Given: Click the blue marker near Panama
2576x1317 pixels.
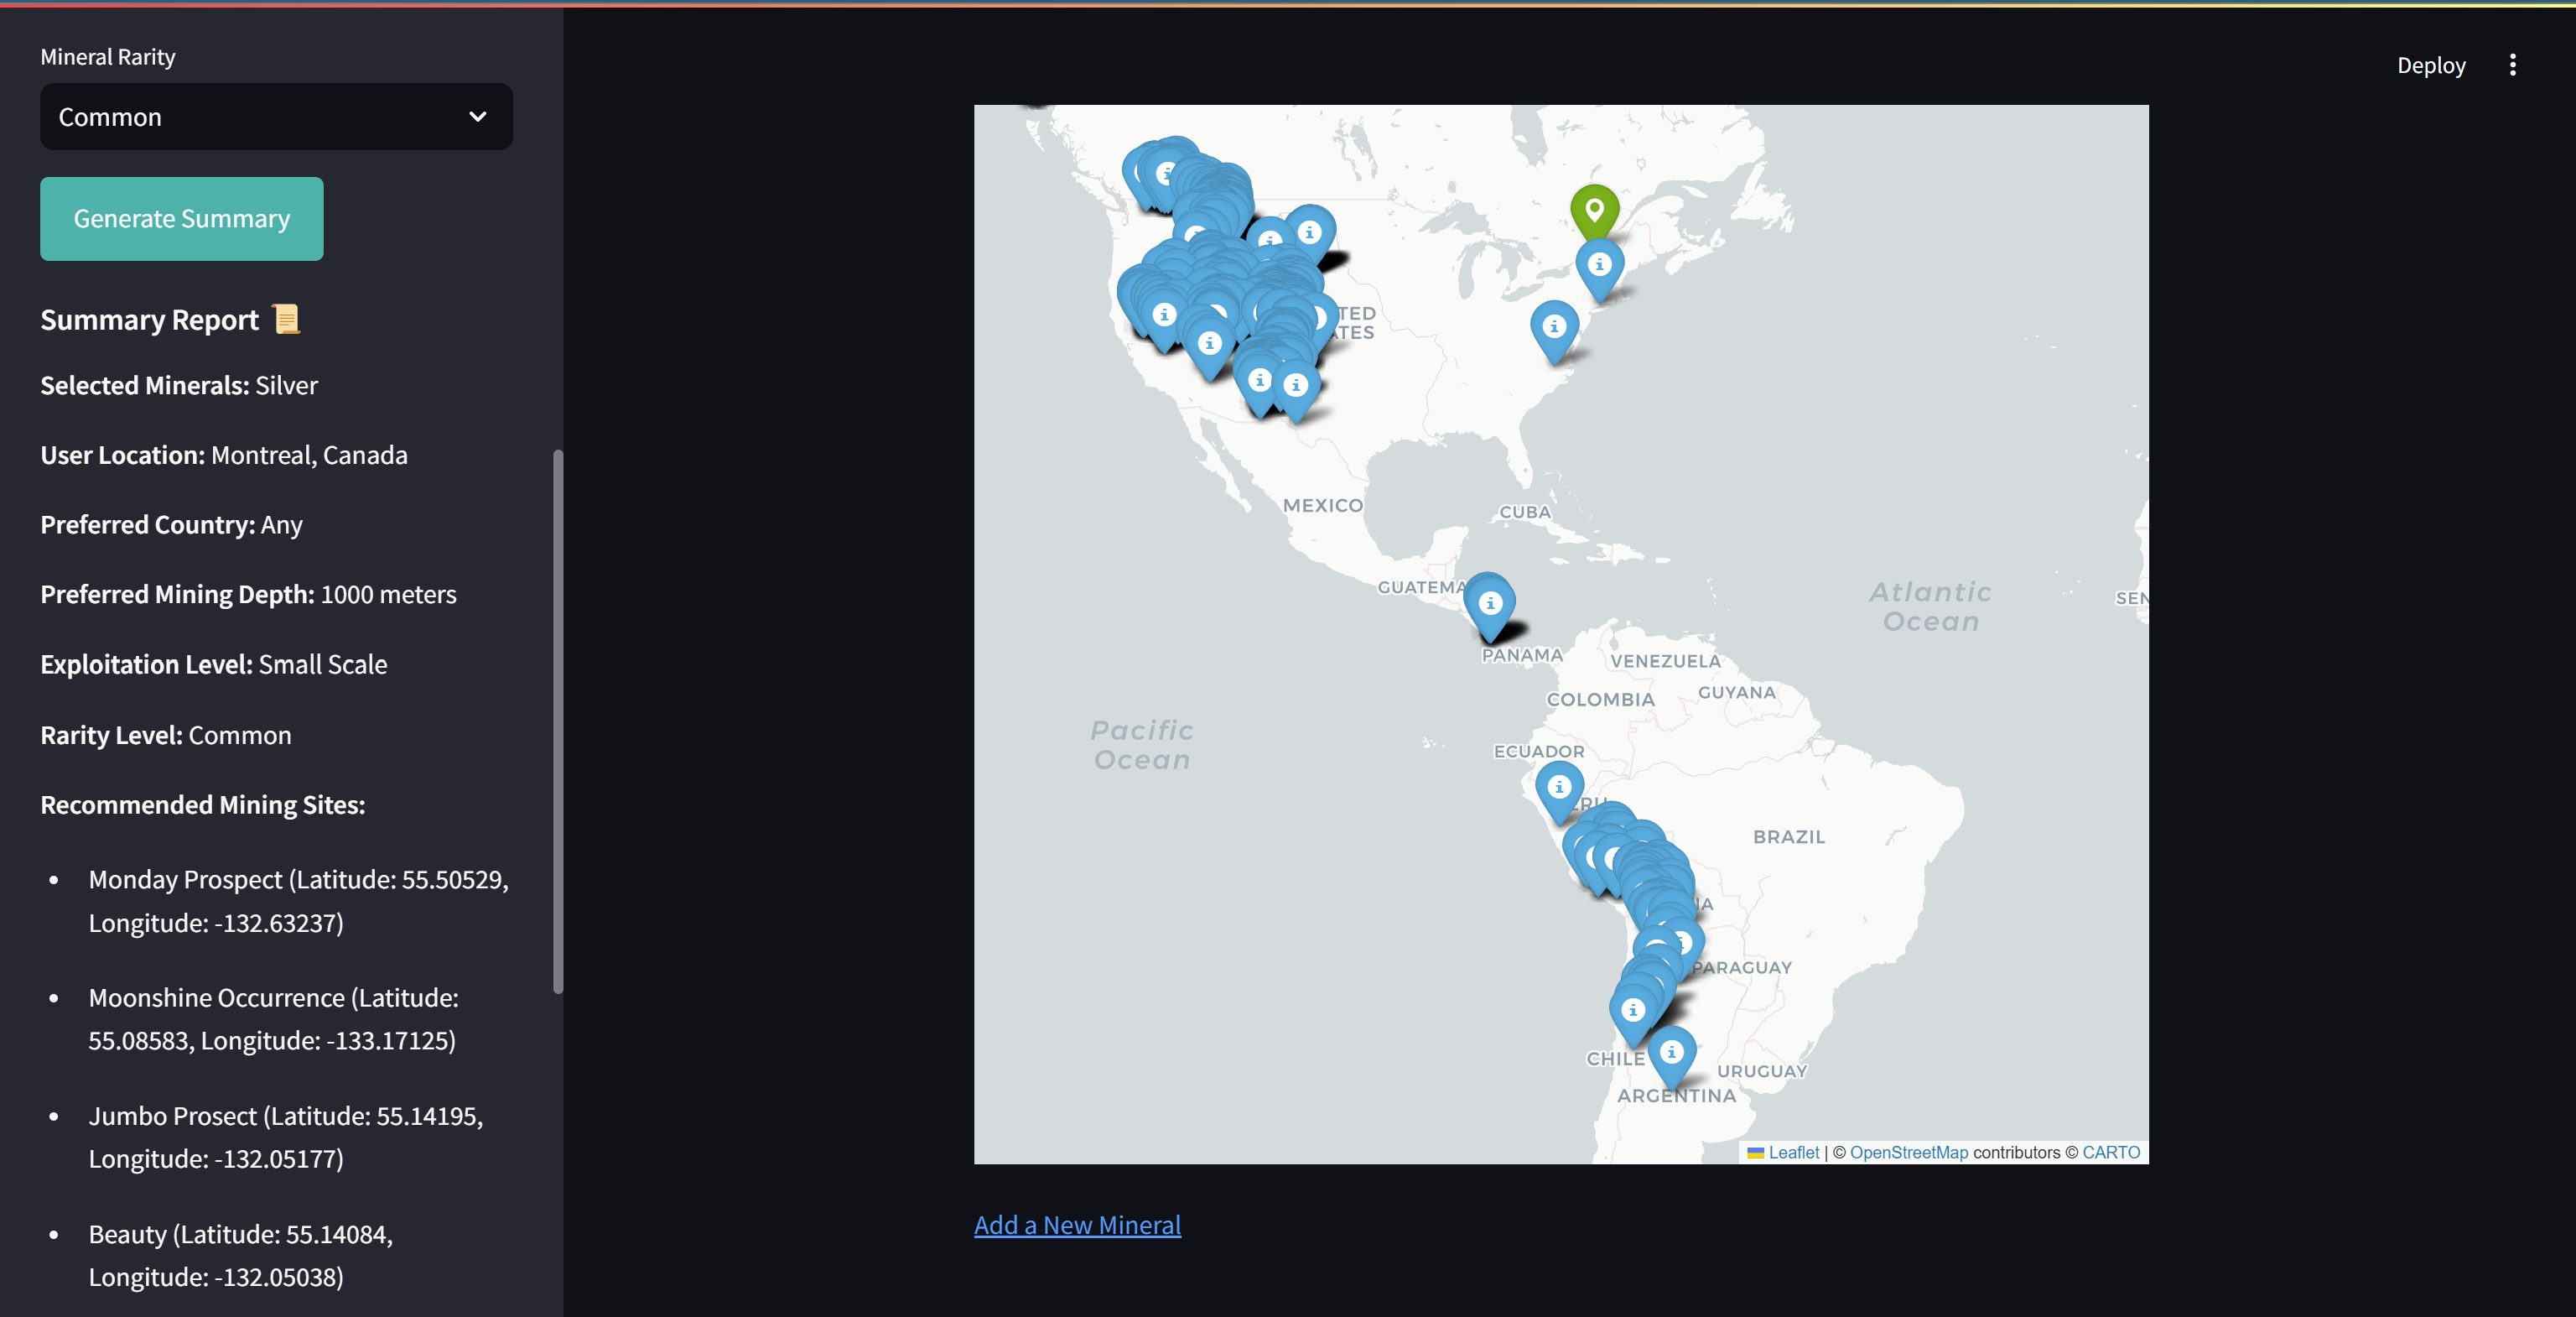Looking at the screenshot, I should [1490, 603].
